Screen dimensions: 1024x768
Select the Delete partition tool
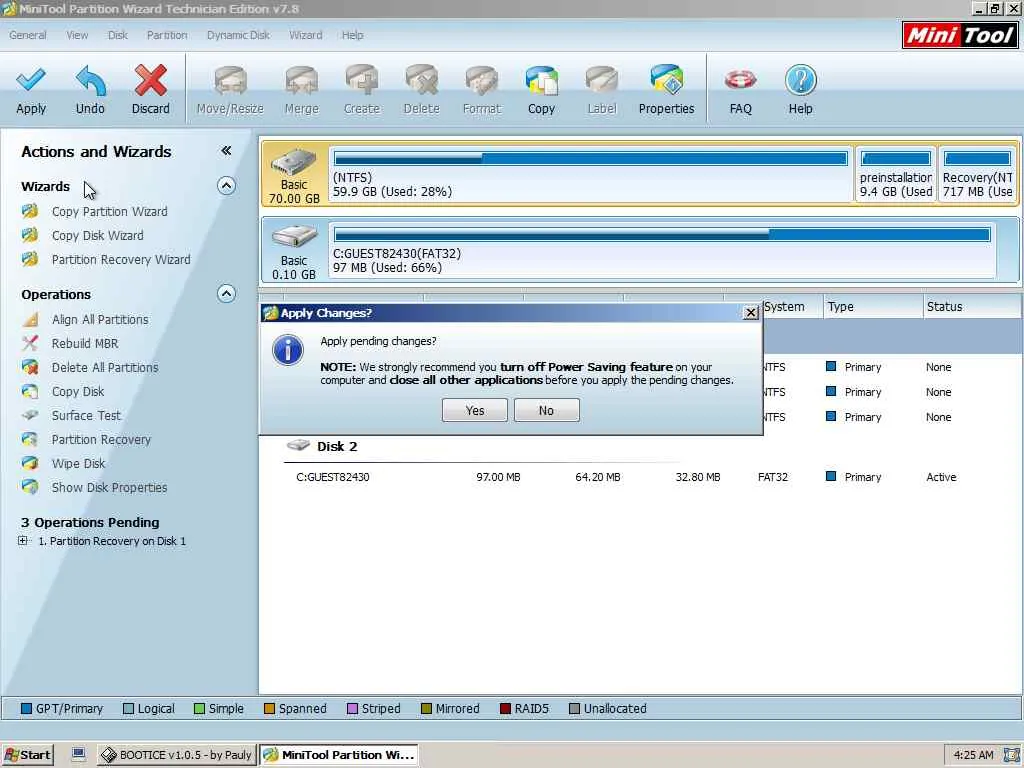pos(421,90)
